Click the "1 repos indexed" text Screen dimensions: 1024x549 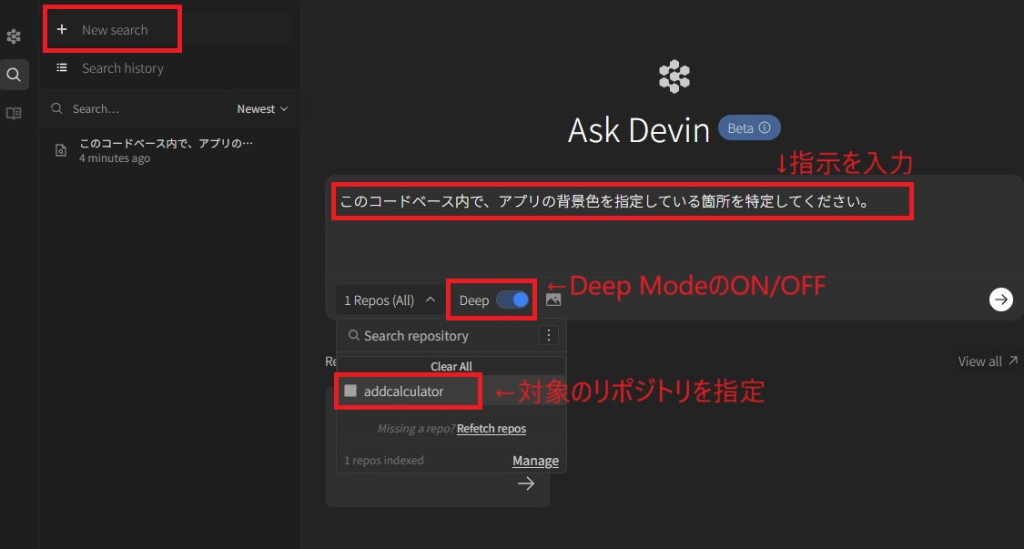(x=384, y=460)
